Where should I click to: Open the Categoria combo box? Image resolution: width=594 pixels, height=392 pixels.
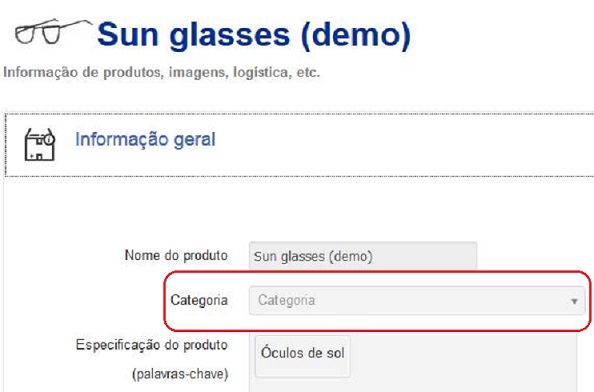[417, 300]
